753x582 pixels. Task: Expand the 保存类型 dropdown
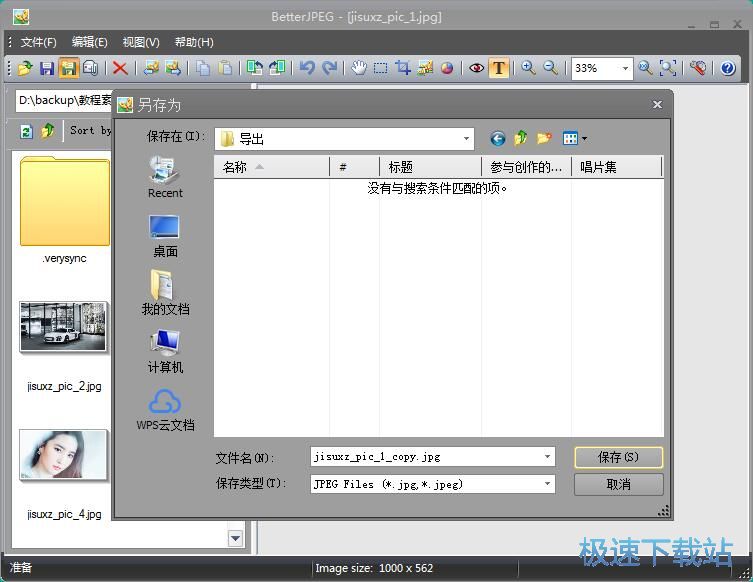[547, 484]
